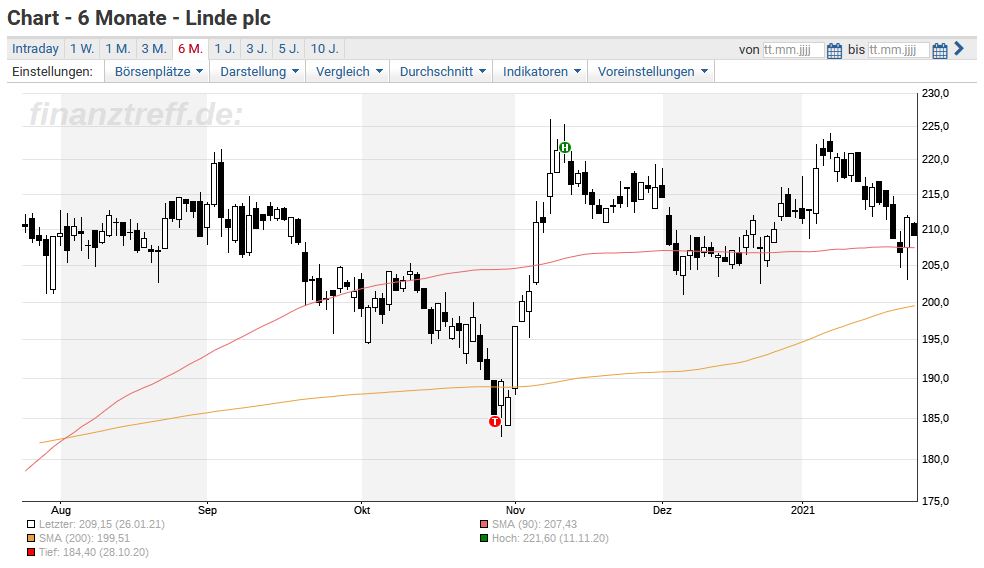Click the 'Einstellungen:' label

point(52,72)
